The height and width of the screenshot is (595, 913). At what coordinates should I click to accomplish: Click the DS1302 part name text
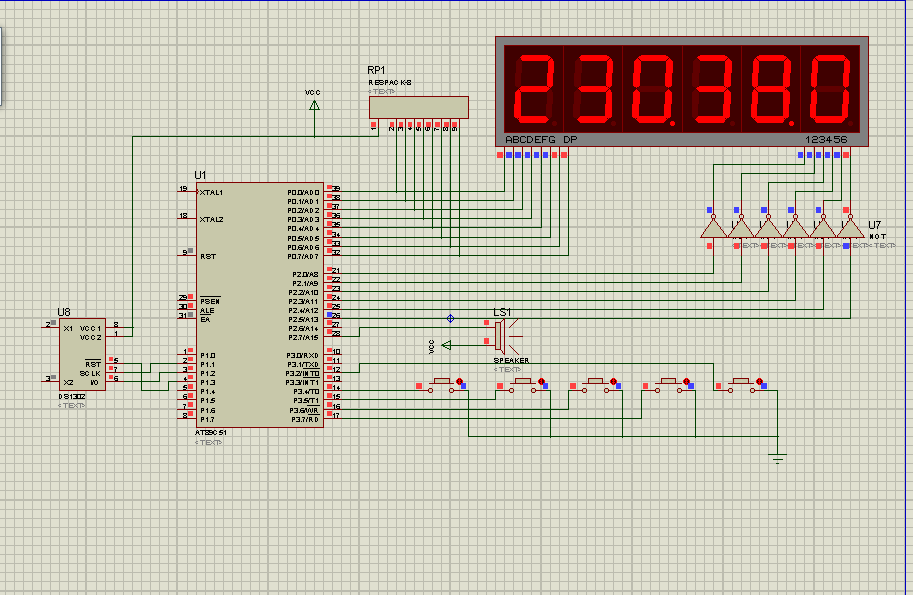pyautogui.click(x=72, y=396)
